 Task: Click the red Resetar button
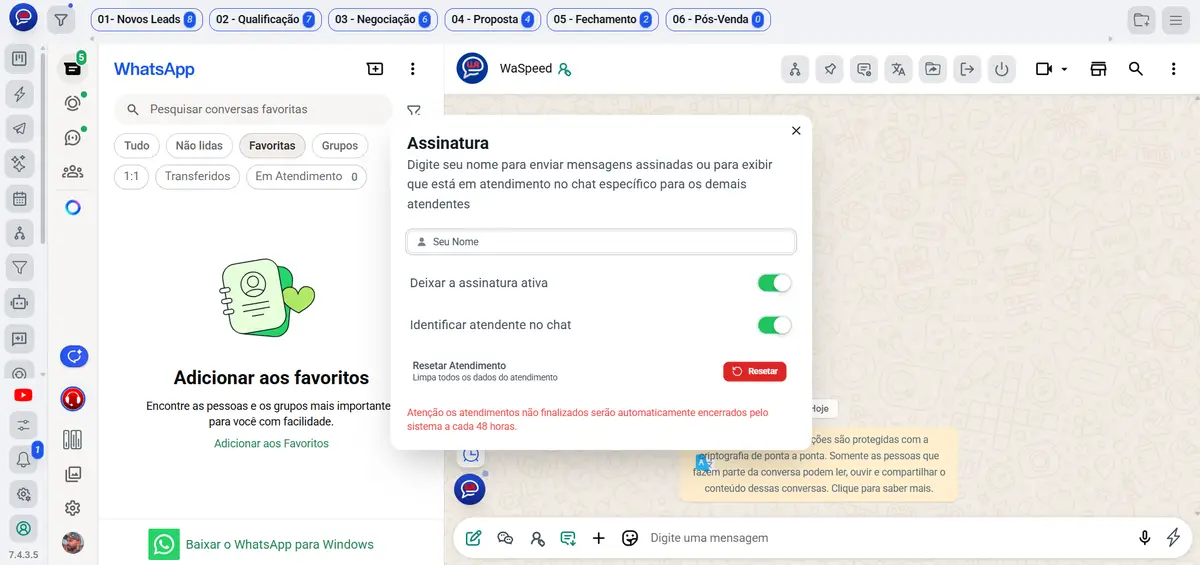coord(755,371)
